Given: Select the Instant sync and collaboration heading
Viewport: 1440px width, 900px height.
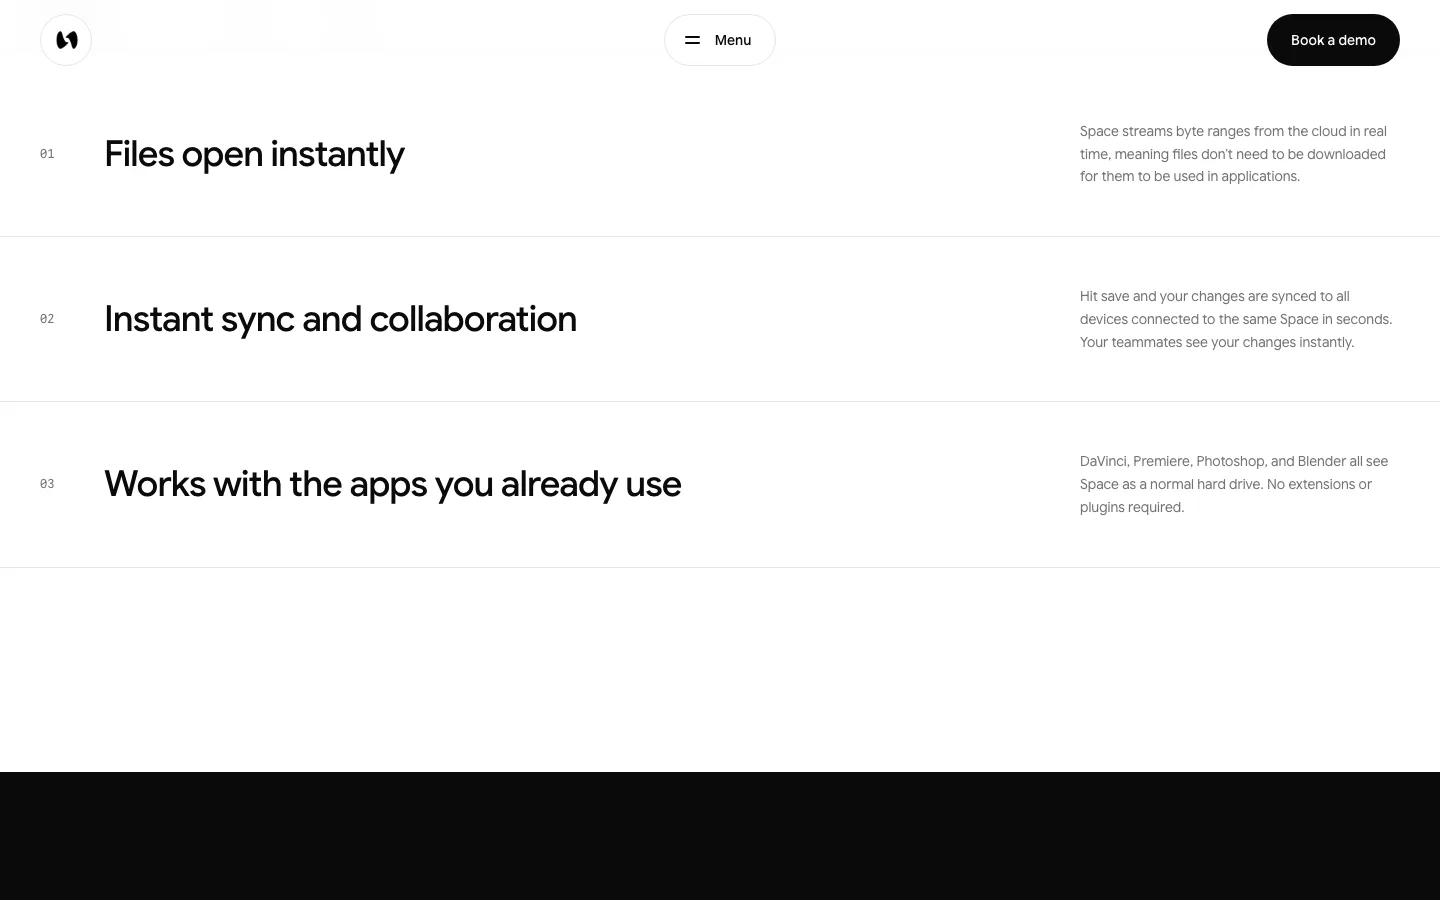Looking at the screenshot, I should [340, 319].
